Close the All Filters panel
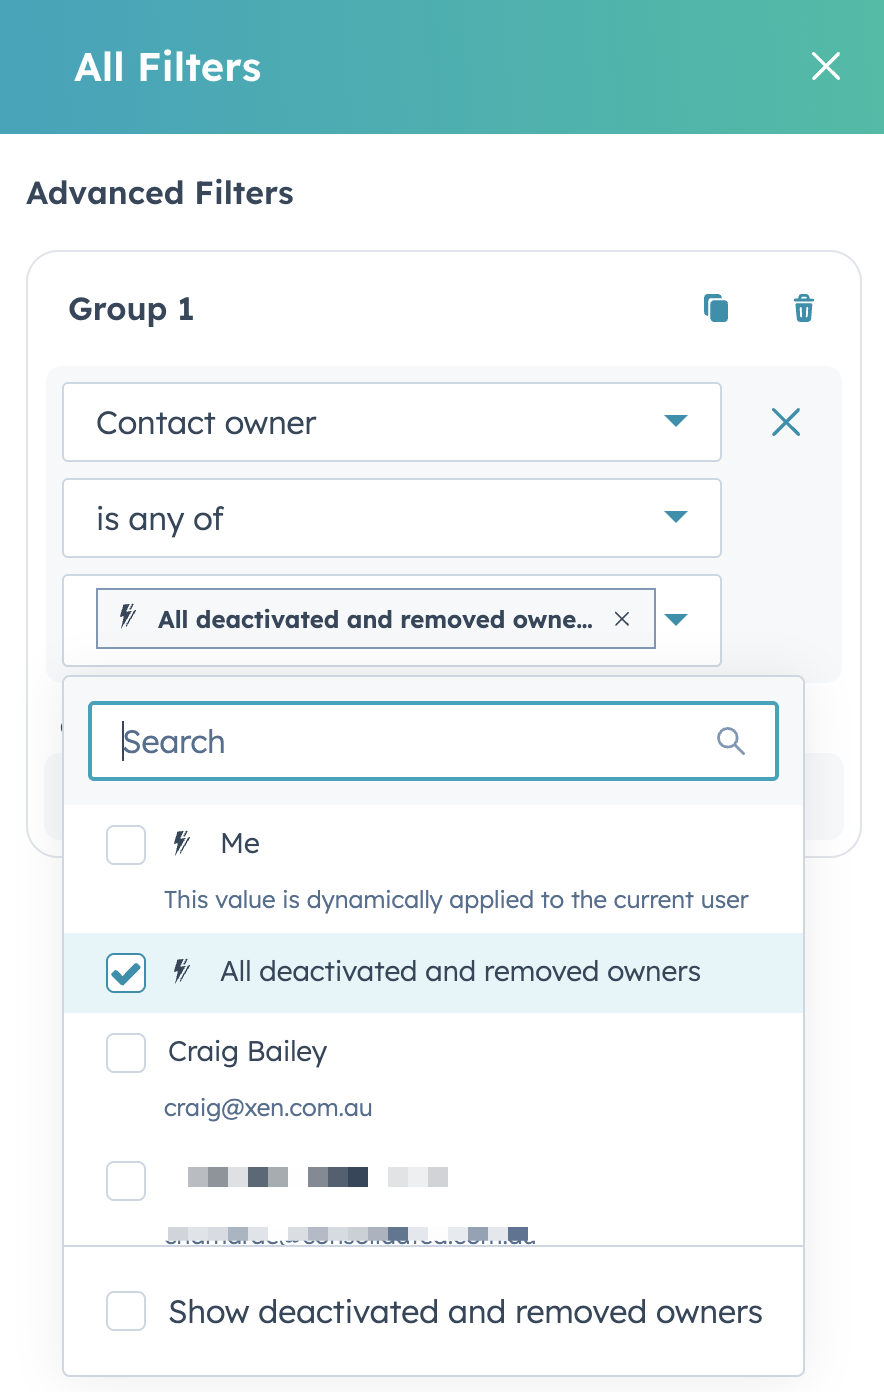The image size is (884, 1392). tap(825, 67)
